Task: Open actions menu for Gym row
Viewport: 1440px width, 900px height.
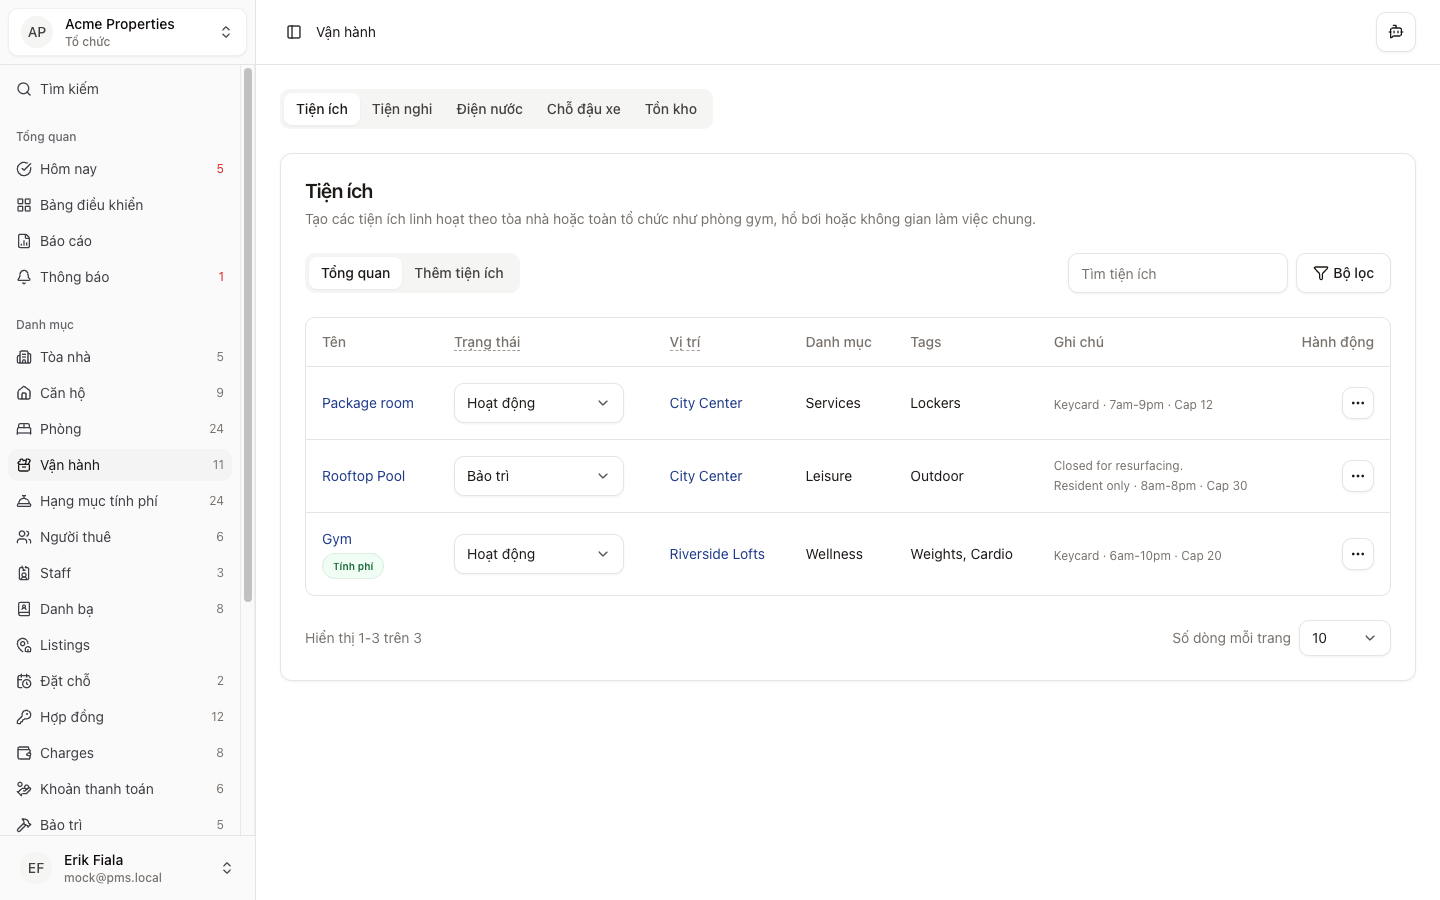Action: pyautogui.click(x=1357, y=554)
